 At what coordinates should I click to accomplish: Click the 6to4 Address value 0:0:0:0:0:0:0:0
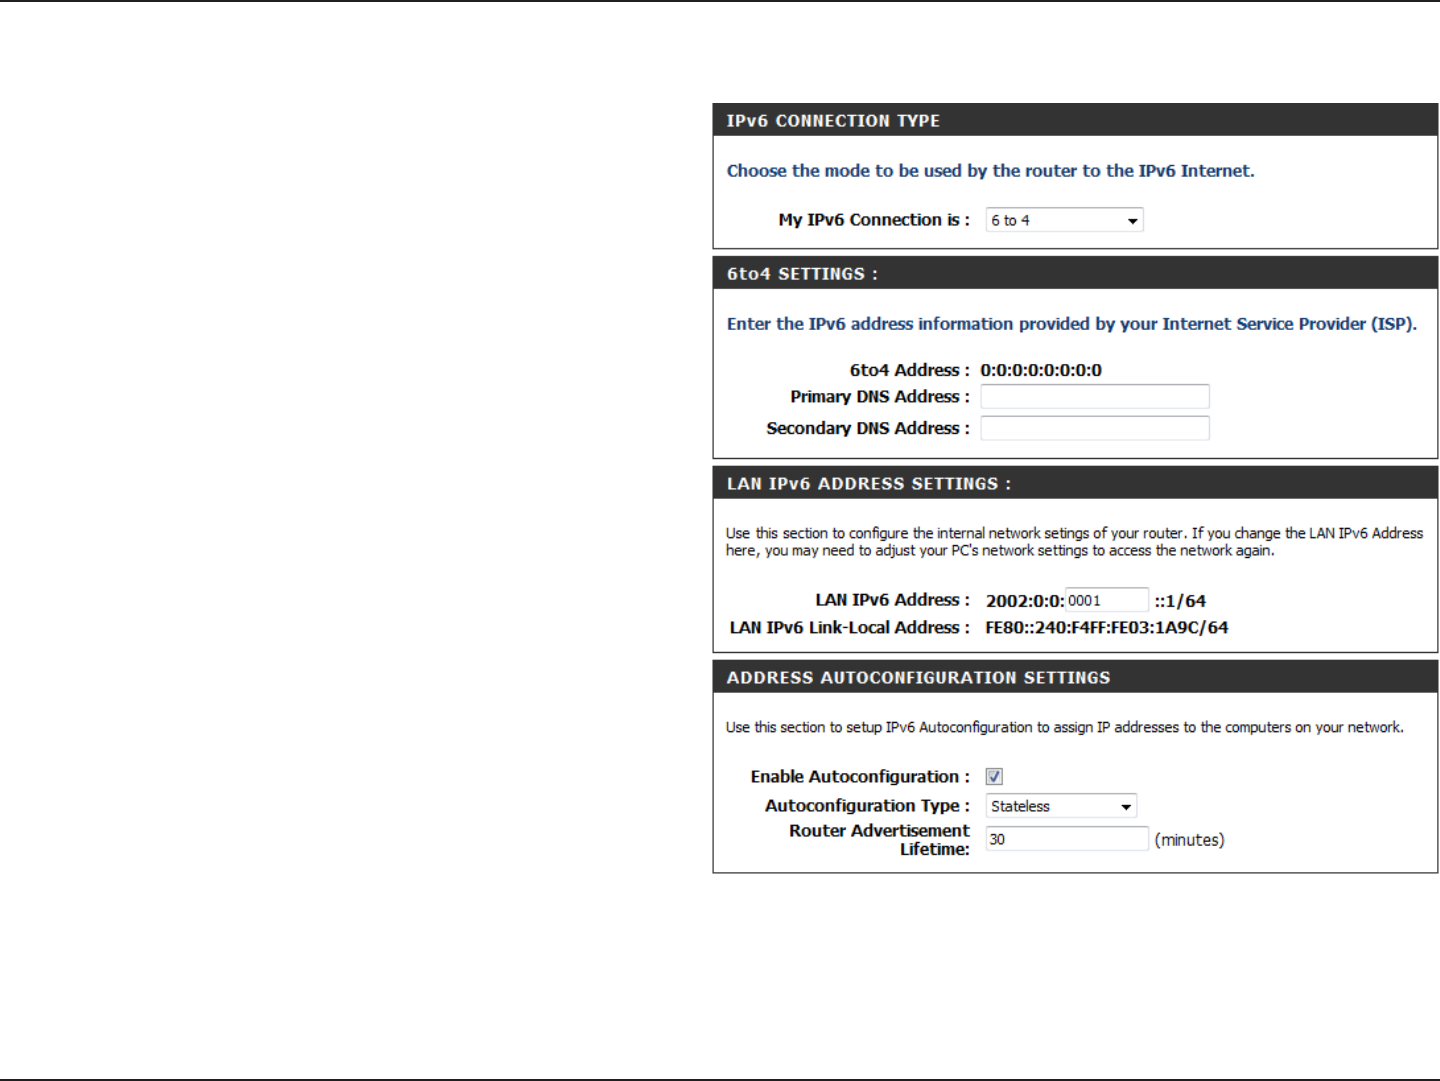(x=1041, y=370)
